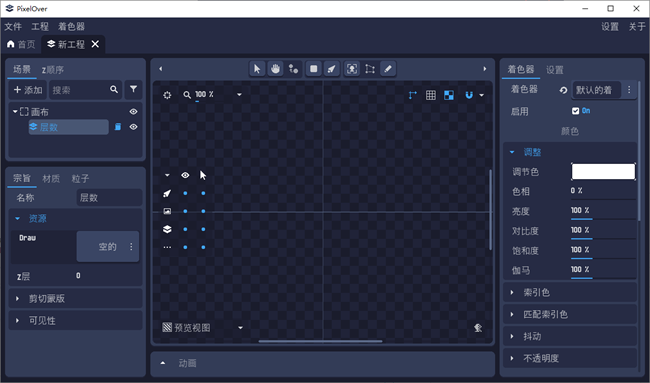The image size is (650, 383).
Task: Click the lamp icon at canvas bottom right
Action: (478, 328)
